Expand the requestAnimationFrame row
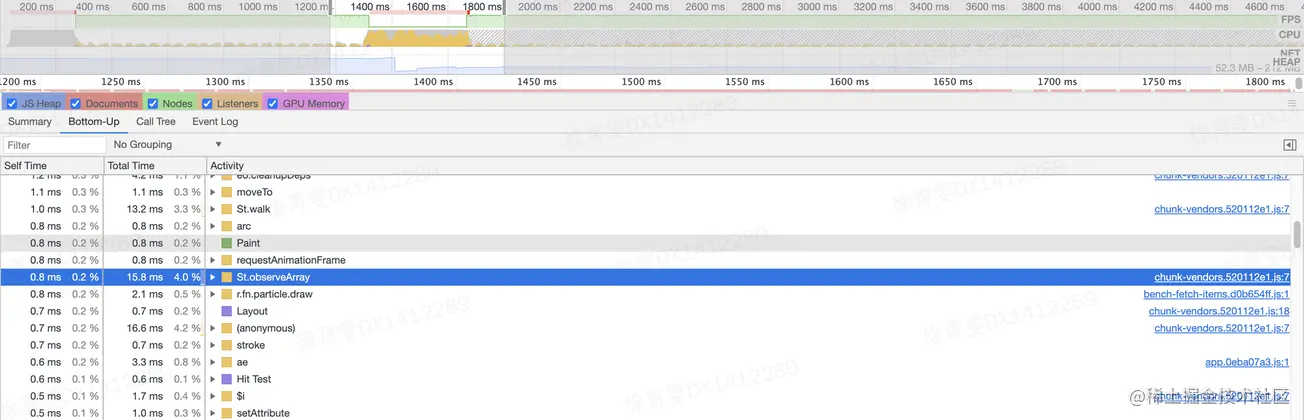 pos(212,260)
